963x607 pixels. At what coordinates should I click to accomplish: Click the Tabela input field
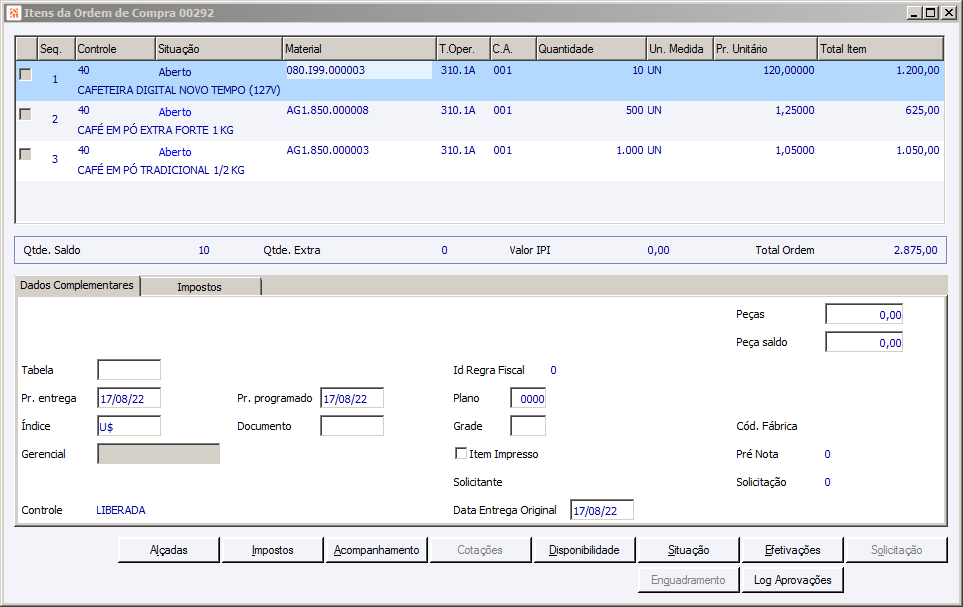coord(128,370)
